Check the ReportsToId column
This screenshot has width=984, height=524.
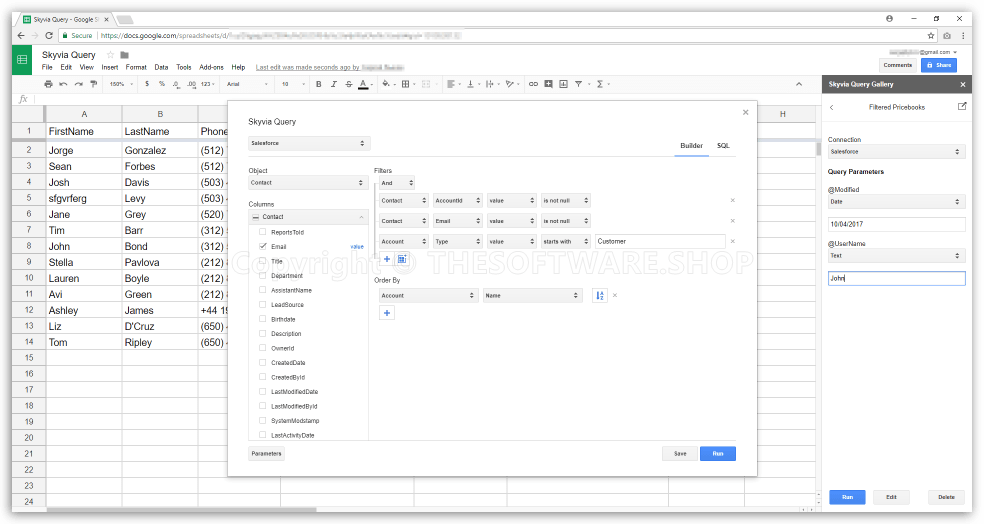pos(263,232)
